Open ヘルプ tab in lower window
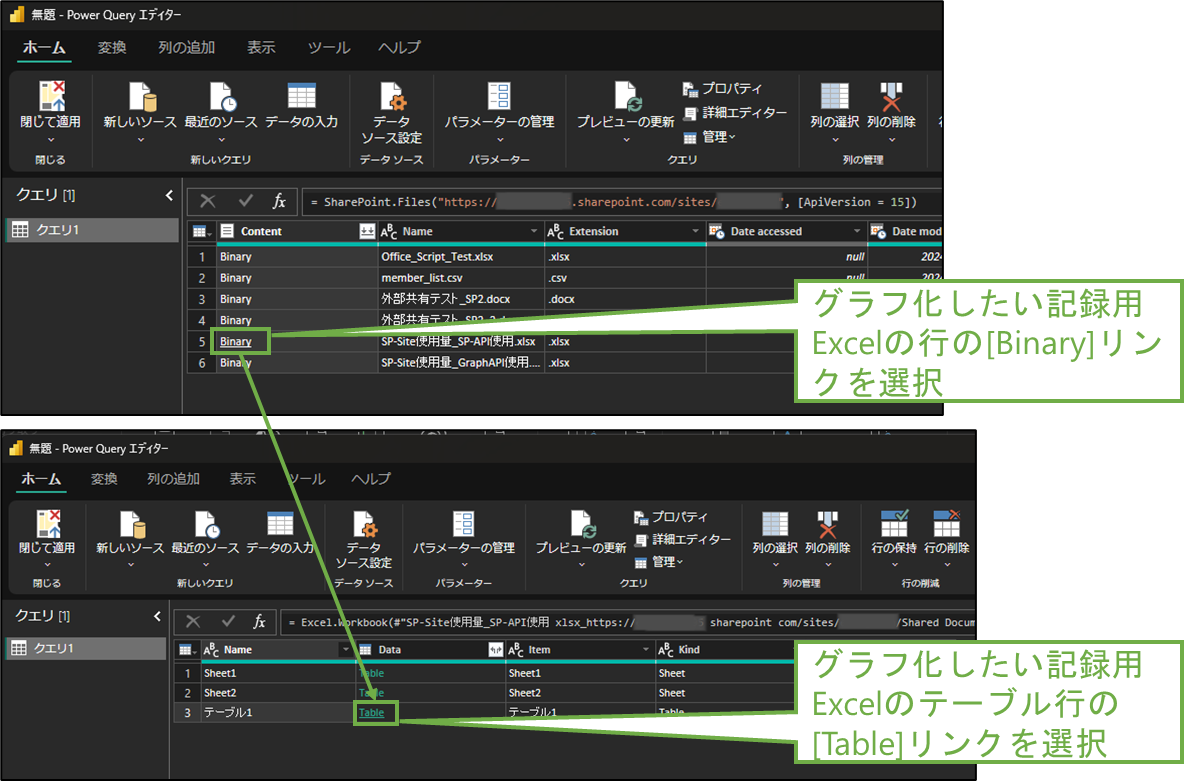The height and width of the screenshot is (782, 1185). coord(371,478)
